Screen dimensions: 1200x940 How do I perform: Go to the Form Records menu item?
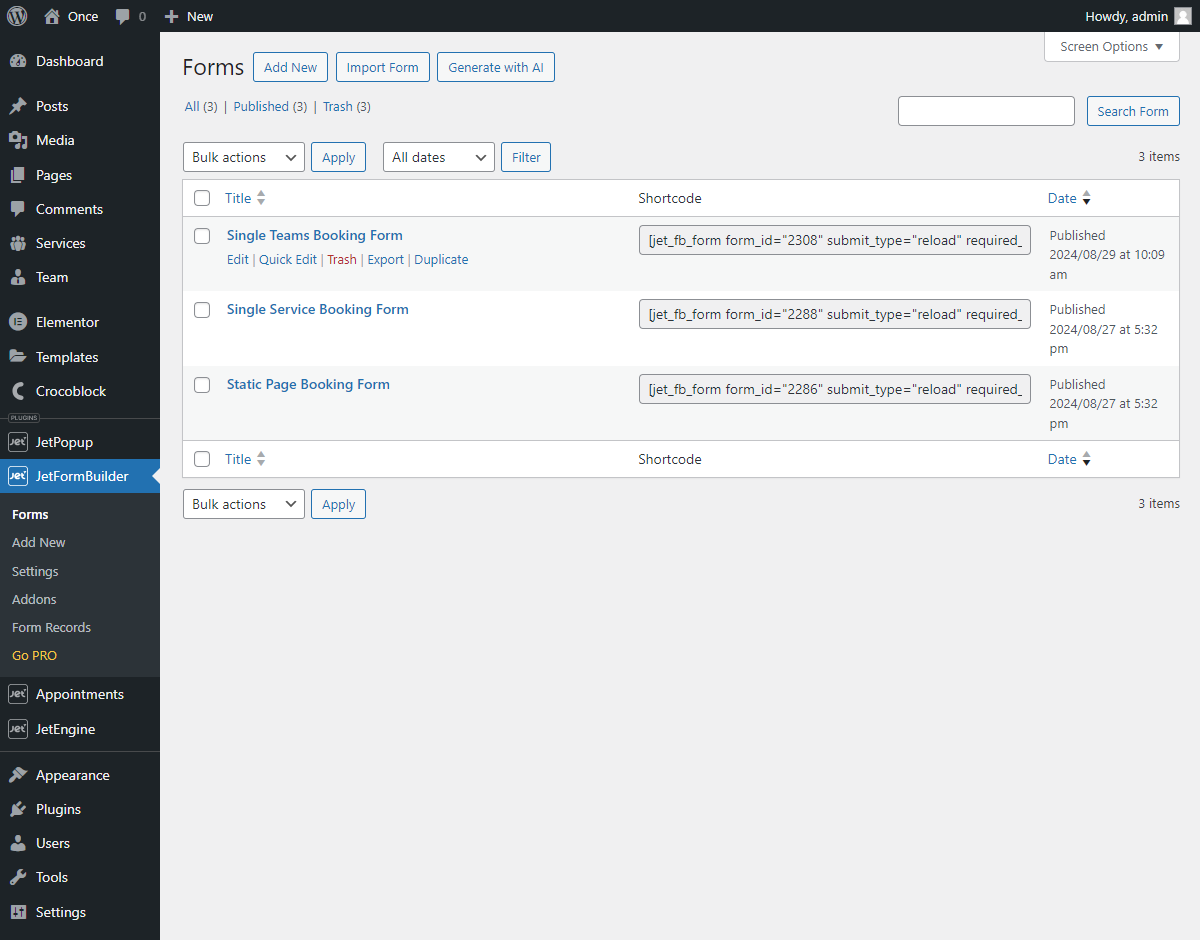[51, 627]
